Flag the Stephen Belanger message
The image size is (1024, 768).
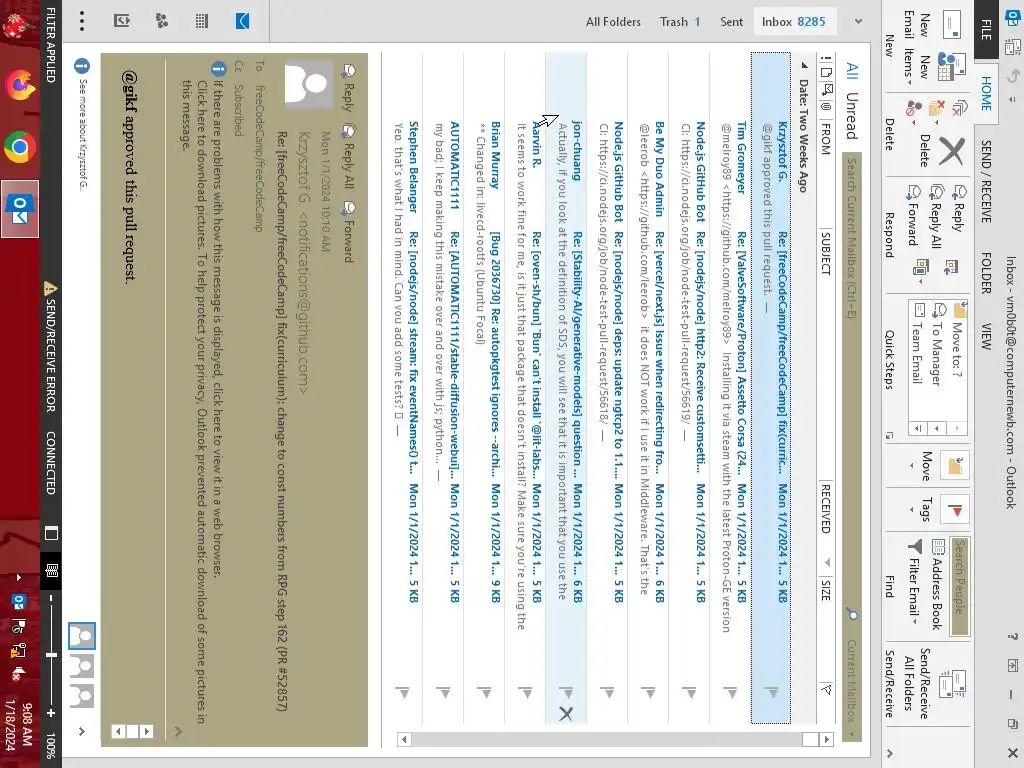[x=402, y=692]
